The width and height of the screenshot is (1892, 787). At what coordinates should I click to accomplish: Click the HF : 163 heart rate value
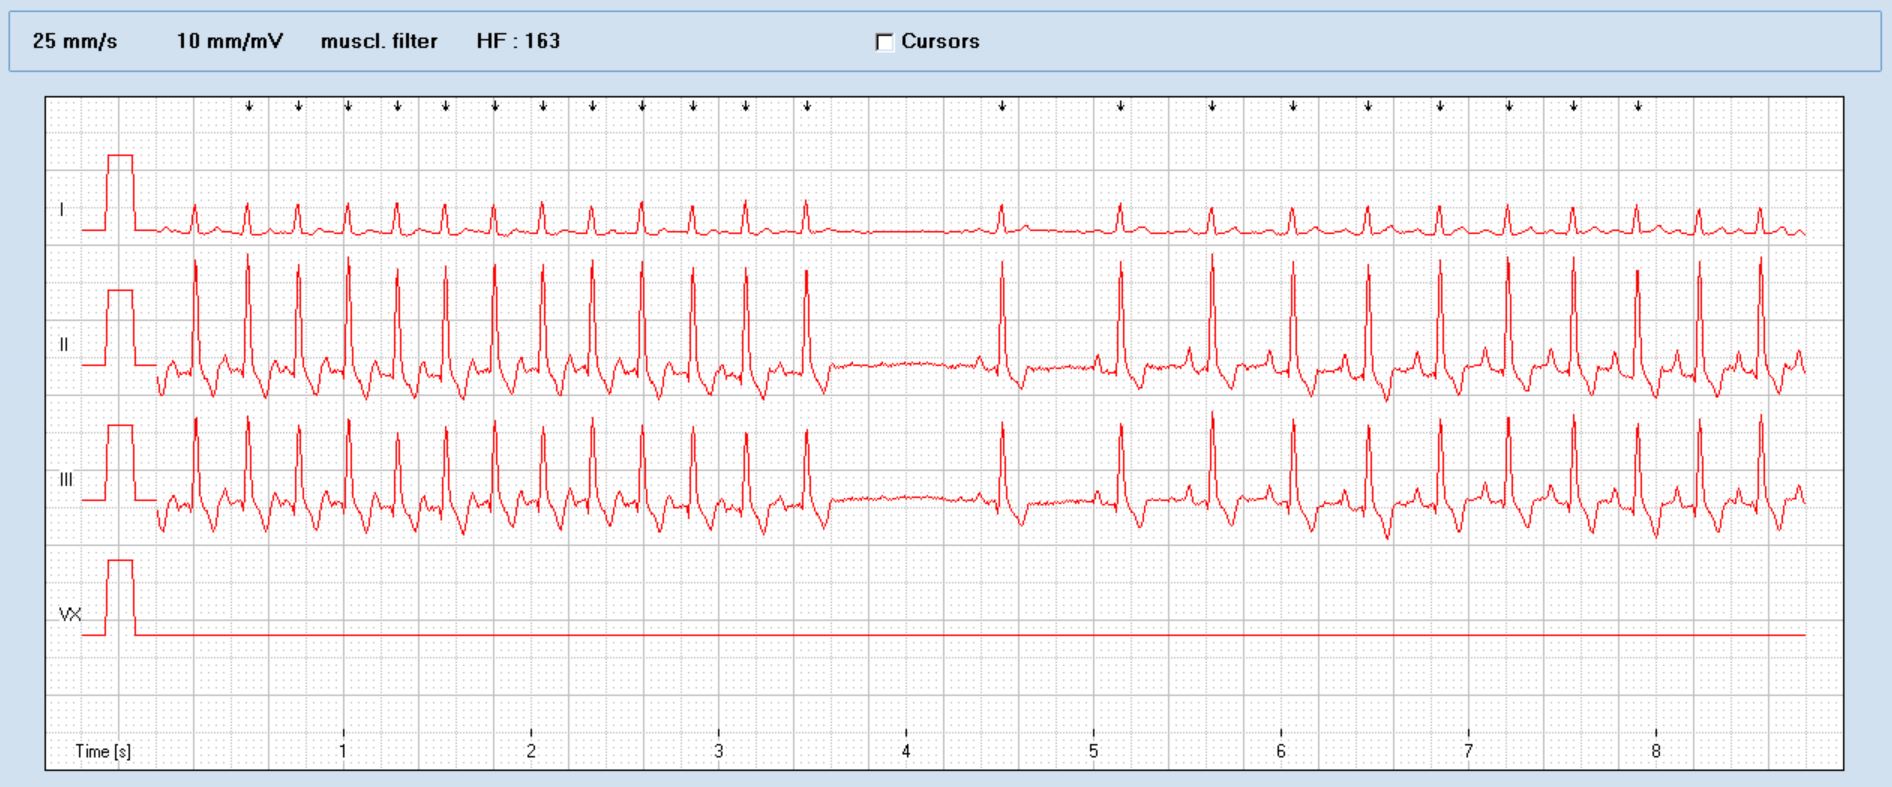click(x=518, y=41)
